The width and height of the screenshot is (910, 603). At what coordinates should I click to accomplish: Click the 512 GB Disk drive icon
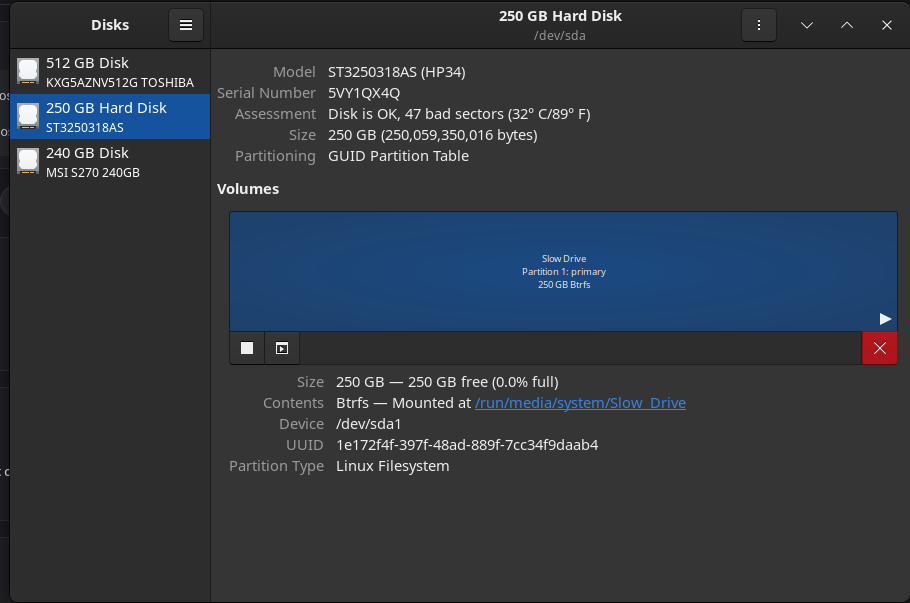[28, 72]
